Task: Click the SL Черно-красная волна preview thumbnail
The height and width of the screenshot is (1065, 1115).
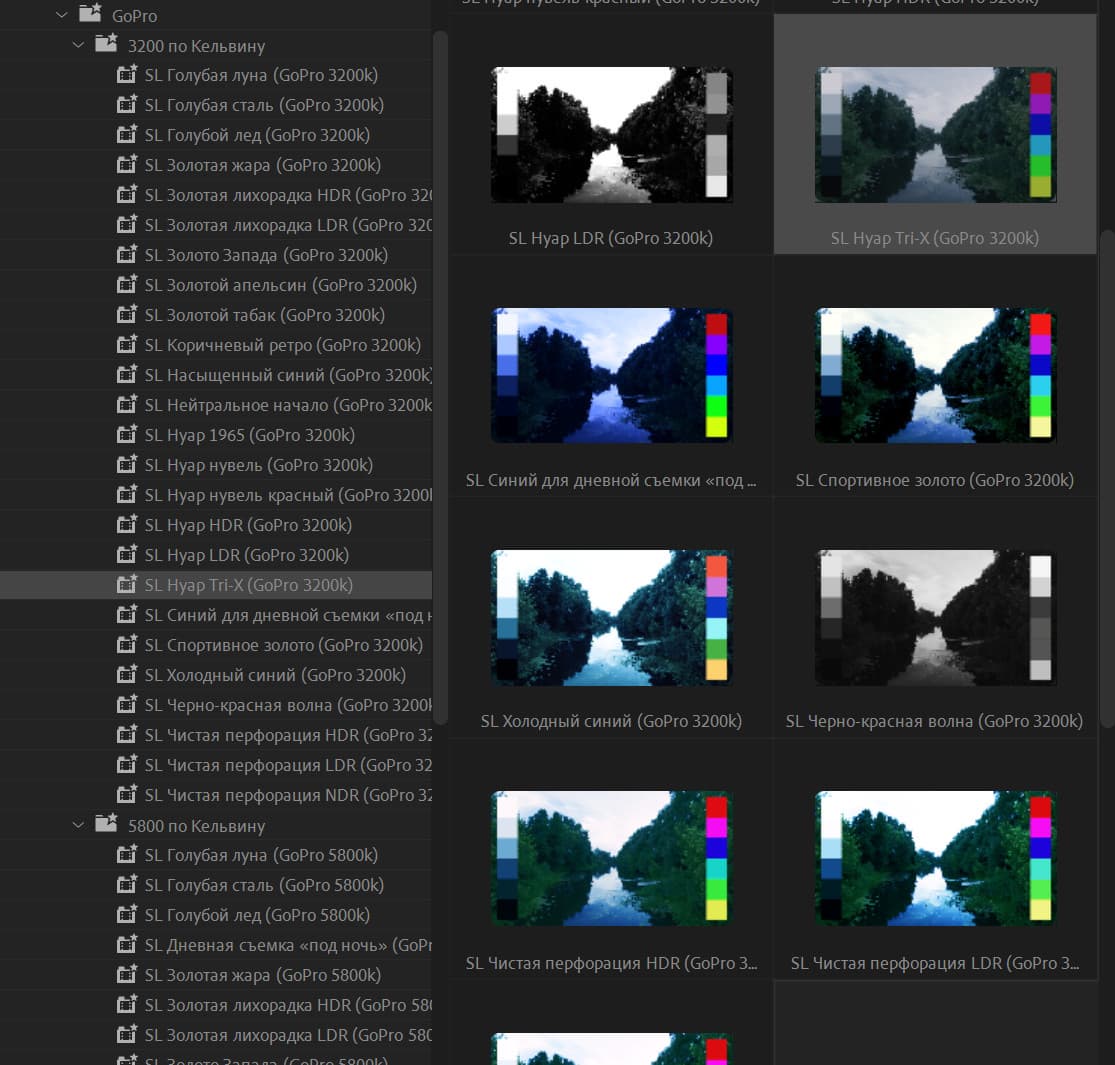Action: coord(935,617)
